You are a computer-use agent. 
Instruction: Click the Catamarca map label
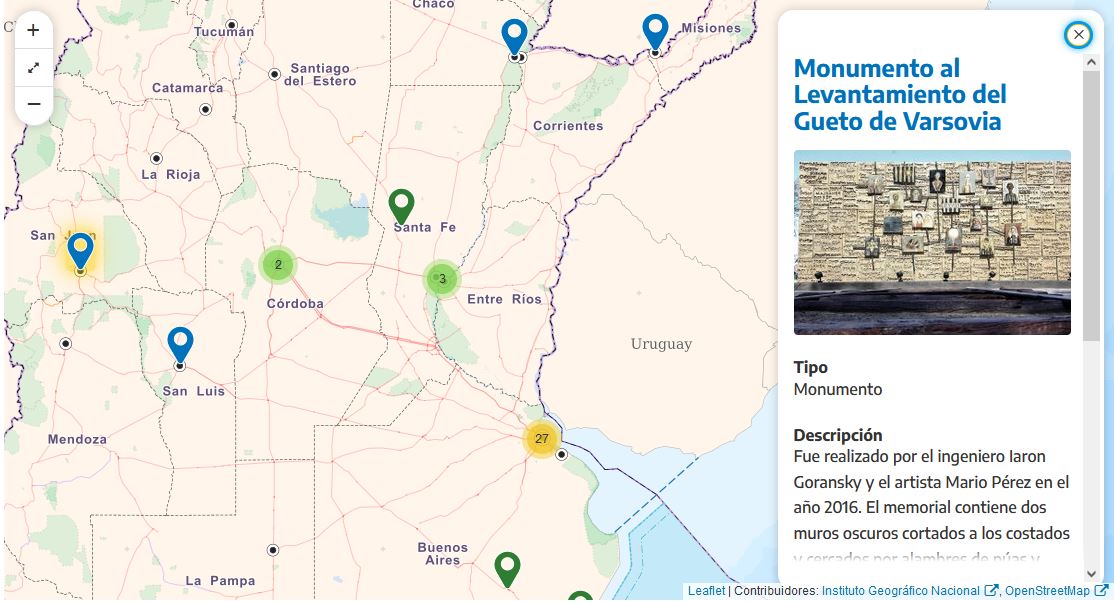point(188,88)
